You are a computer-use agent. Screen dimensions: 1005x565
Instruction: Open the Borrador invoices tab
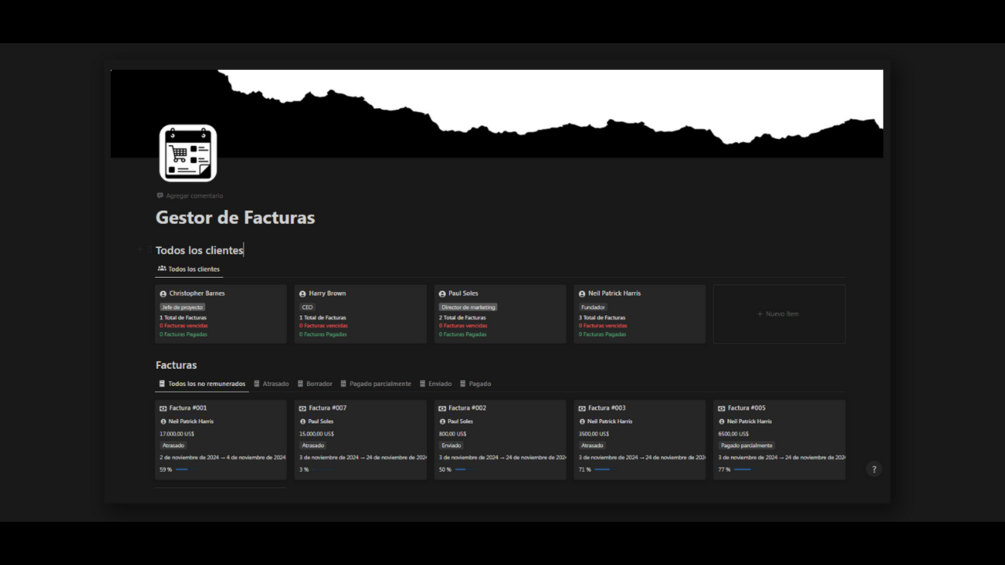(315, 384)
